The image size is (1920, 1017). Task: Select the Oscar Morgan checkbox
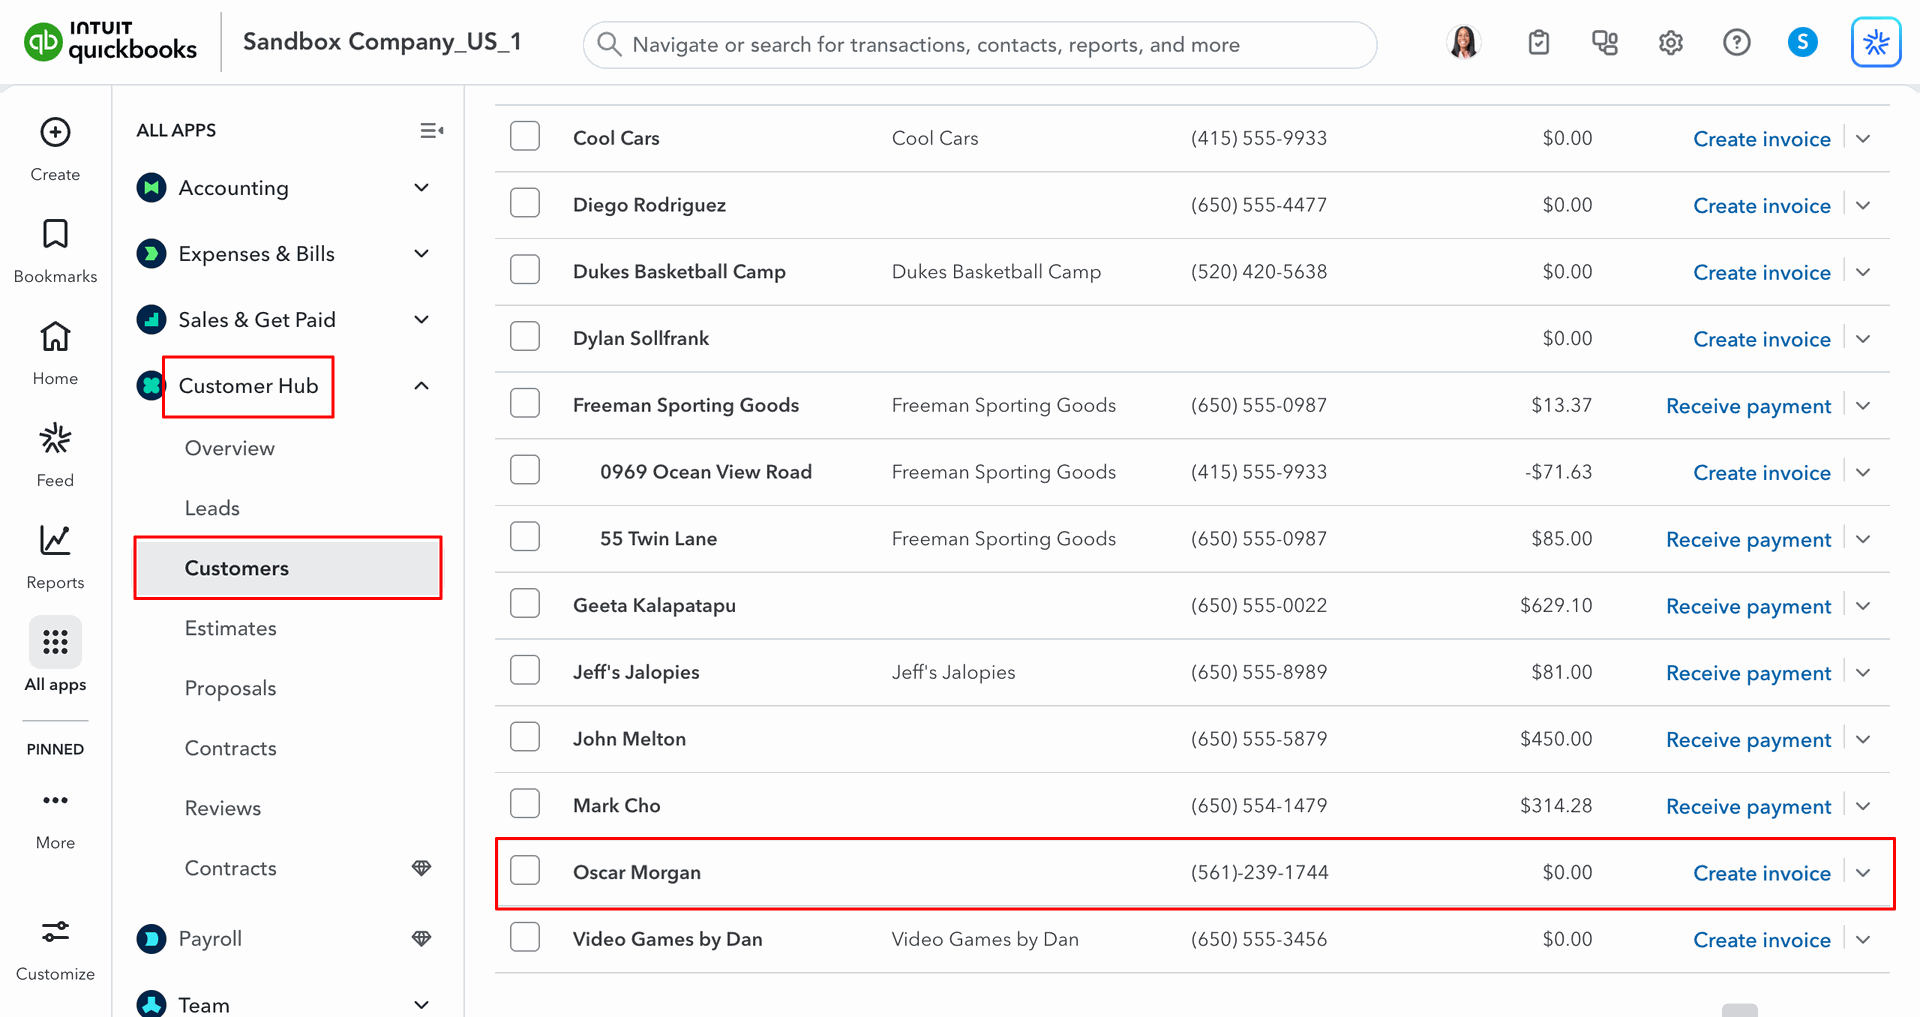[x=525, y=871]
